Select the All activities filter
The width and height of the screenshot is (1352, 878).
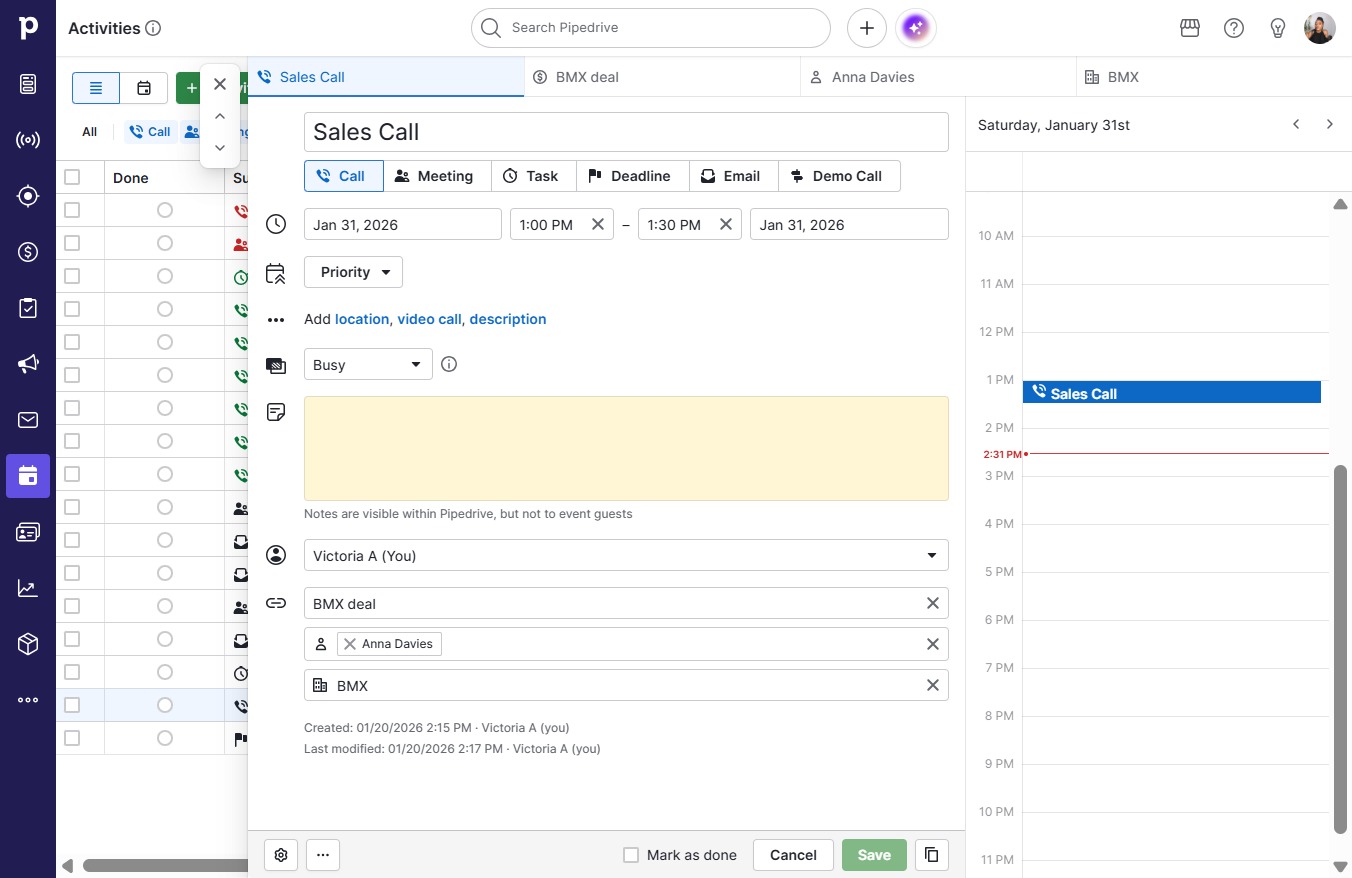click(x=90, y=131)
